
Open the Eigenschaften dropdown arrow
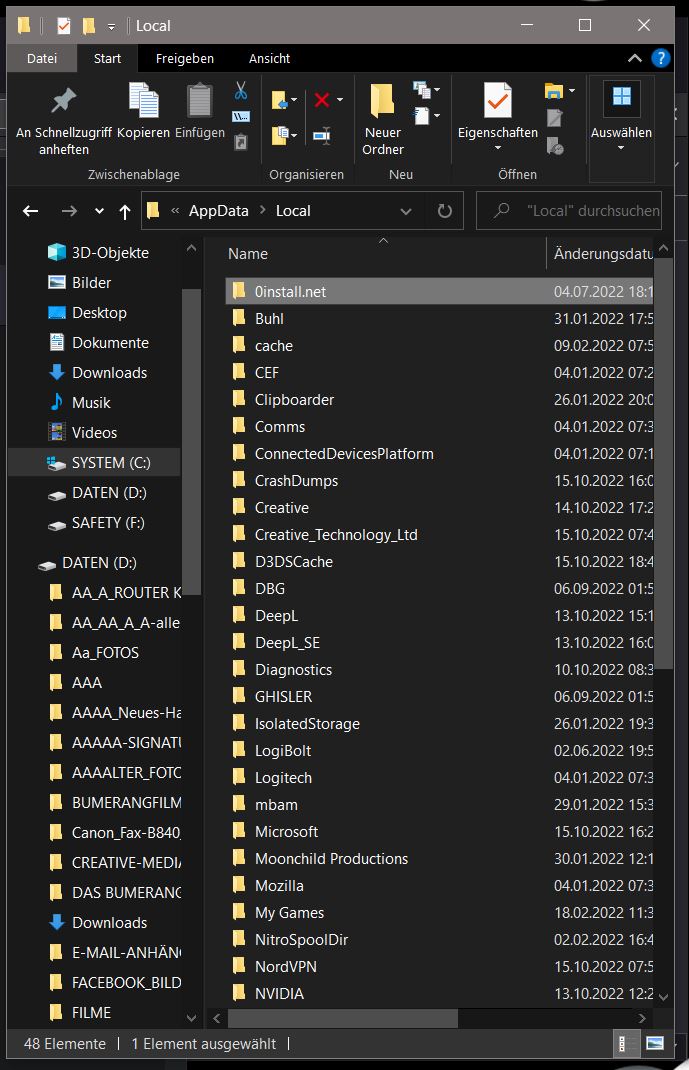point(498,149)
